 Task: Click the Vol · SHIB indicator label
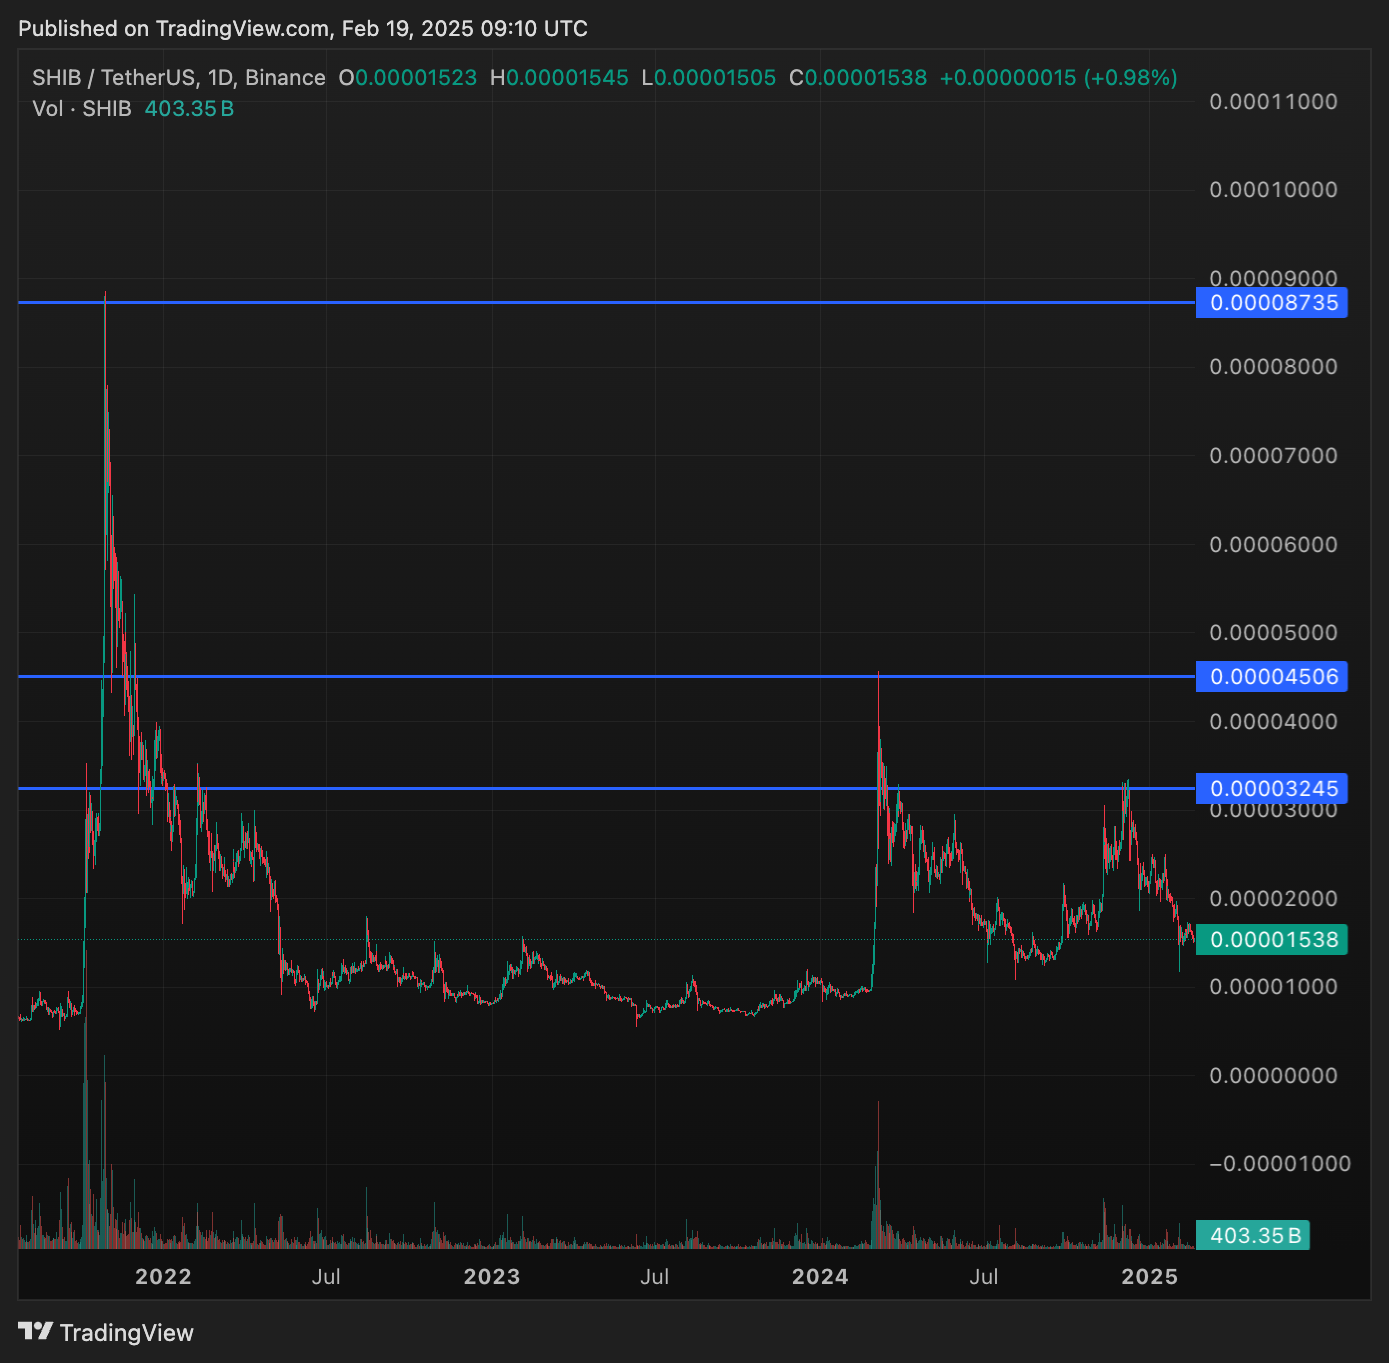tap(82, 108)
